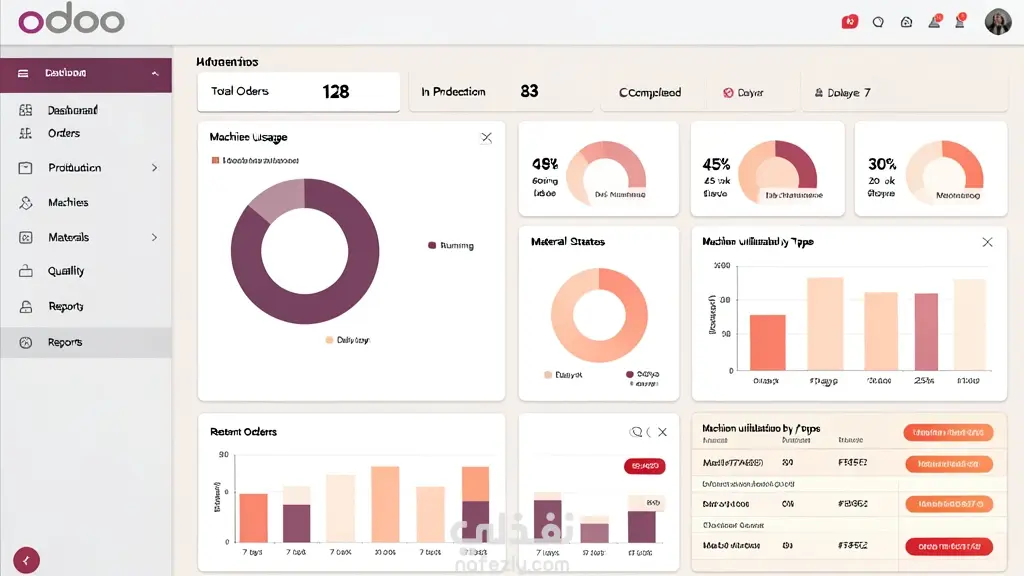Open the user profile avatar

(997, 22)
